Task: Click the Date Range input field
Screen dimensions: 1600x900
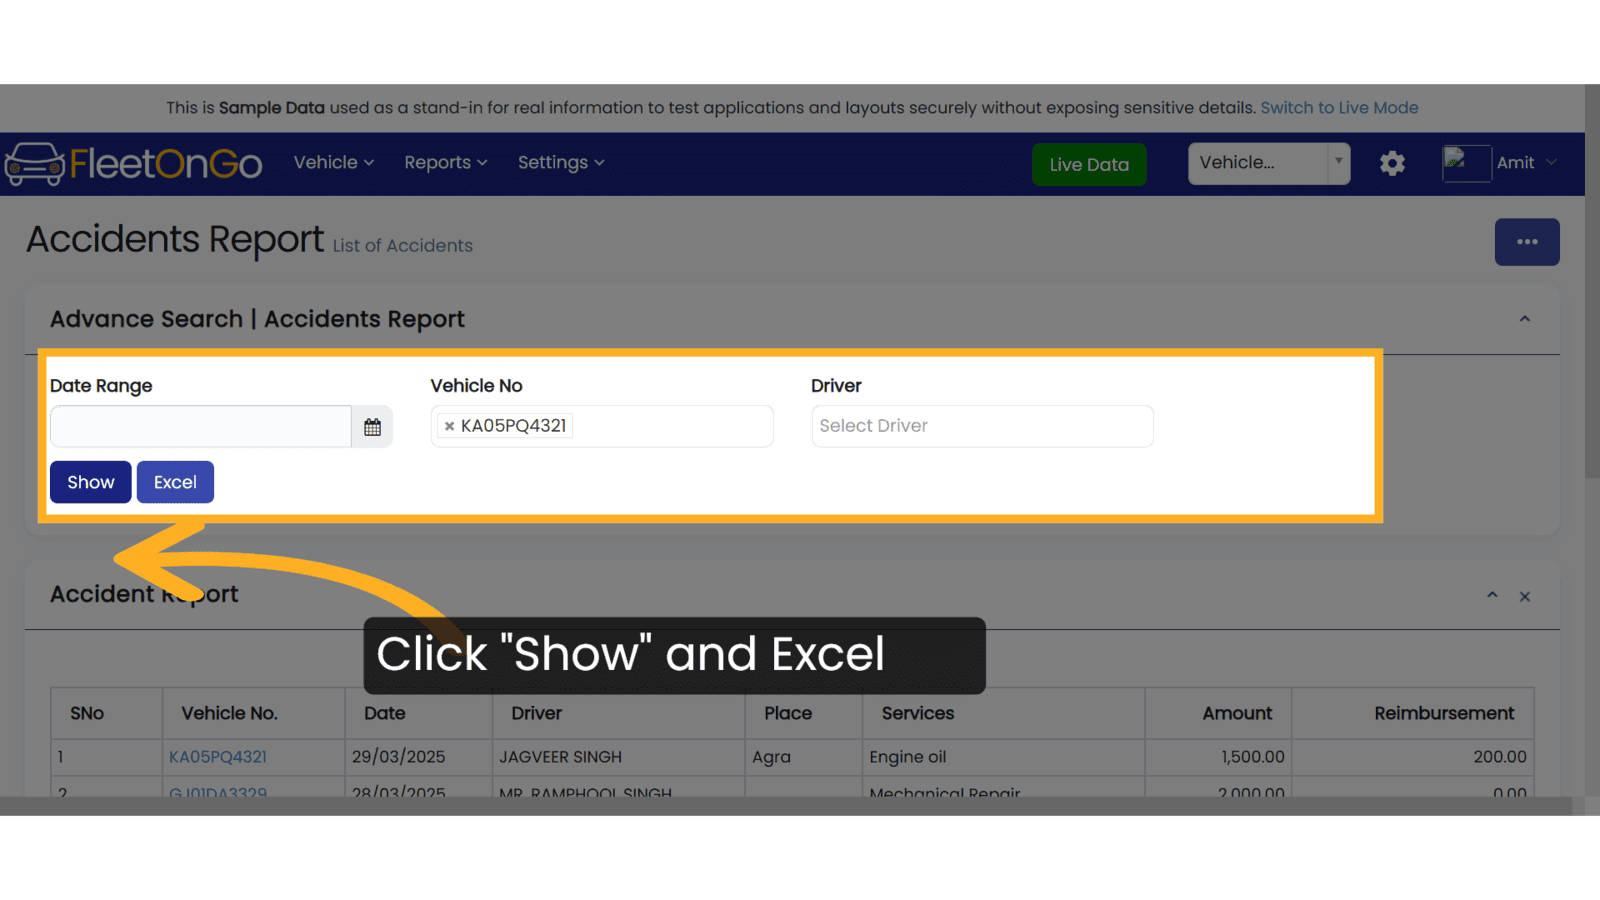Action: [x=201, y=427]
